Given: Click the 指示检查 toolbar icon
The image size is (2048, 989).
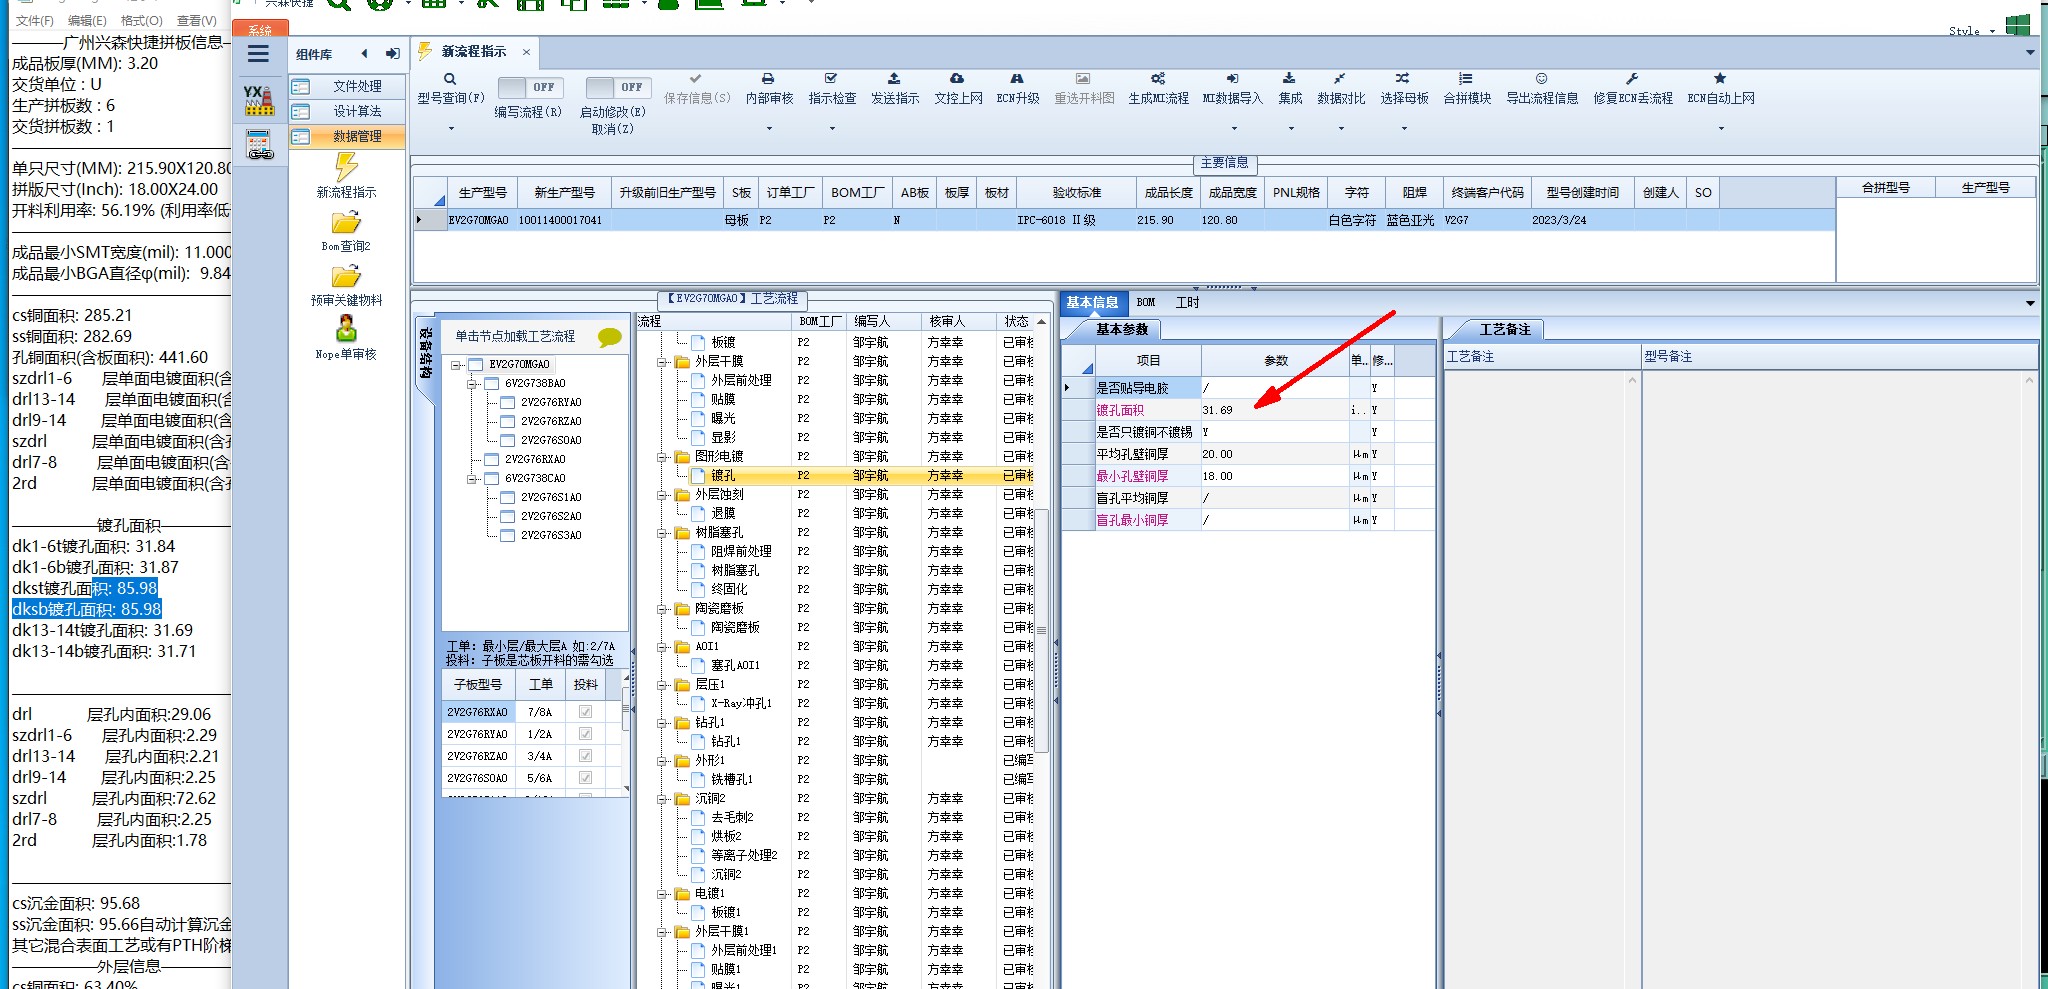Looking at the screenshot, I should [831, 78].
